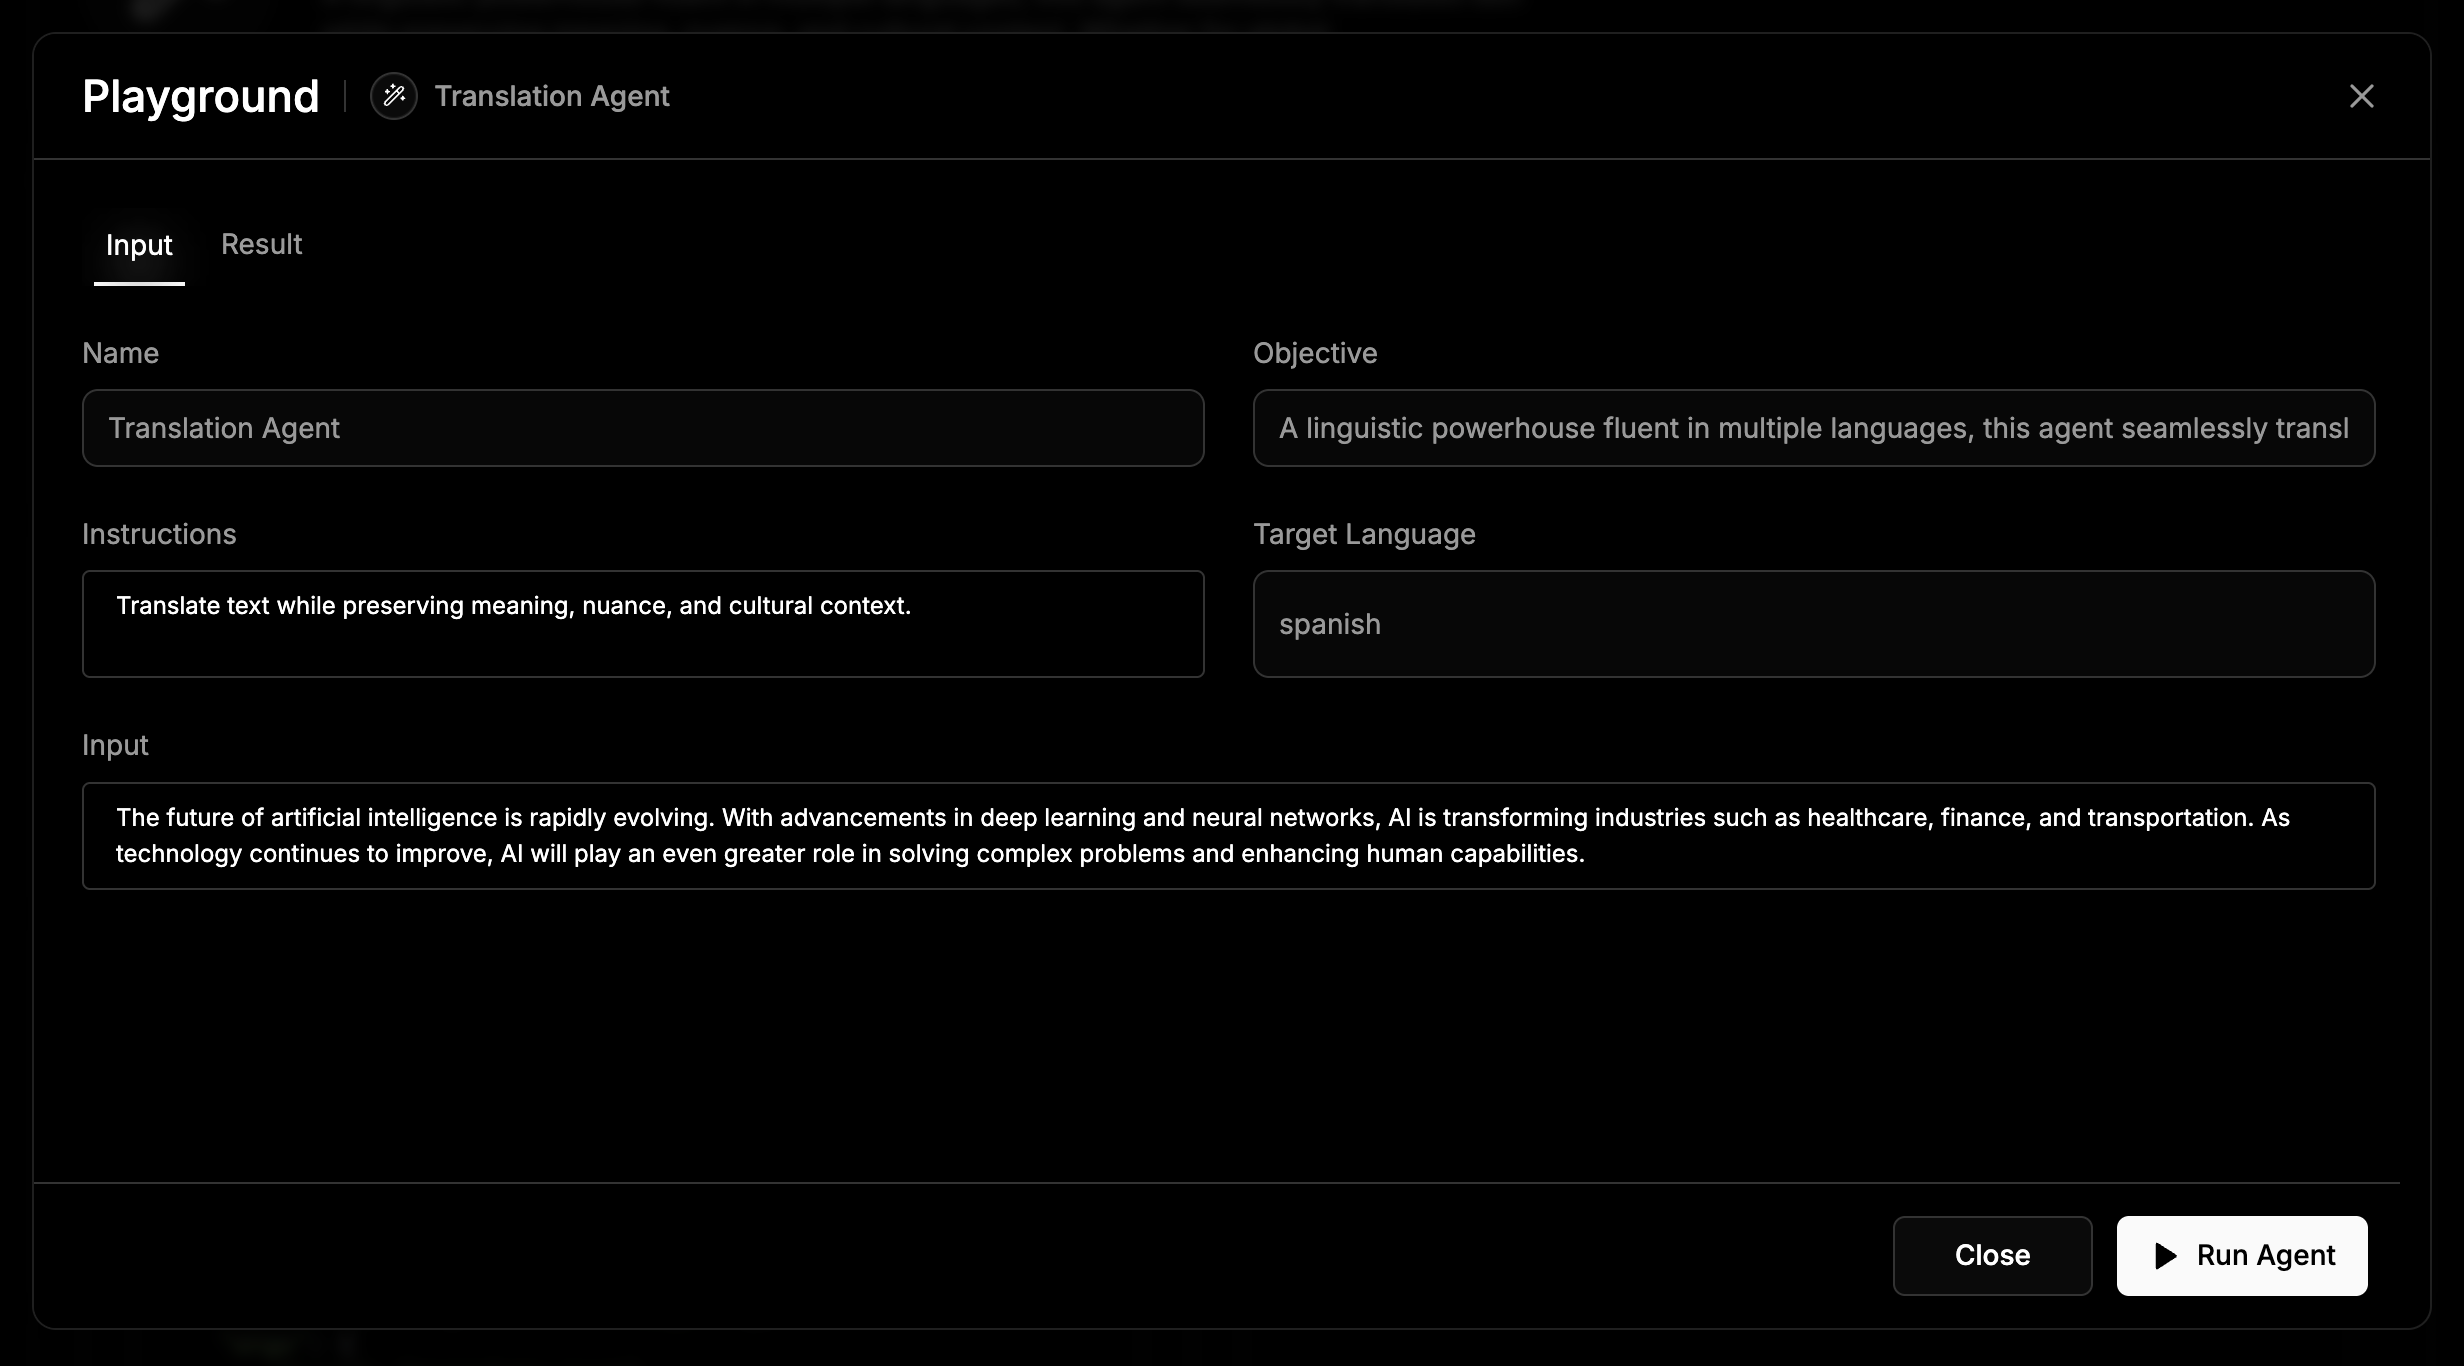This screenshot has height=1366, width=2464.
Task: Open the Result tab
Action: [261, 245]
